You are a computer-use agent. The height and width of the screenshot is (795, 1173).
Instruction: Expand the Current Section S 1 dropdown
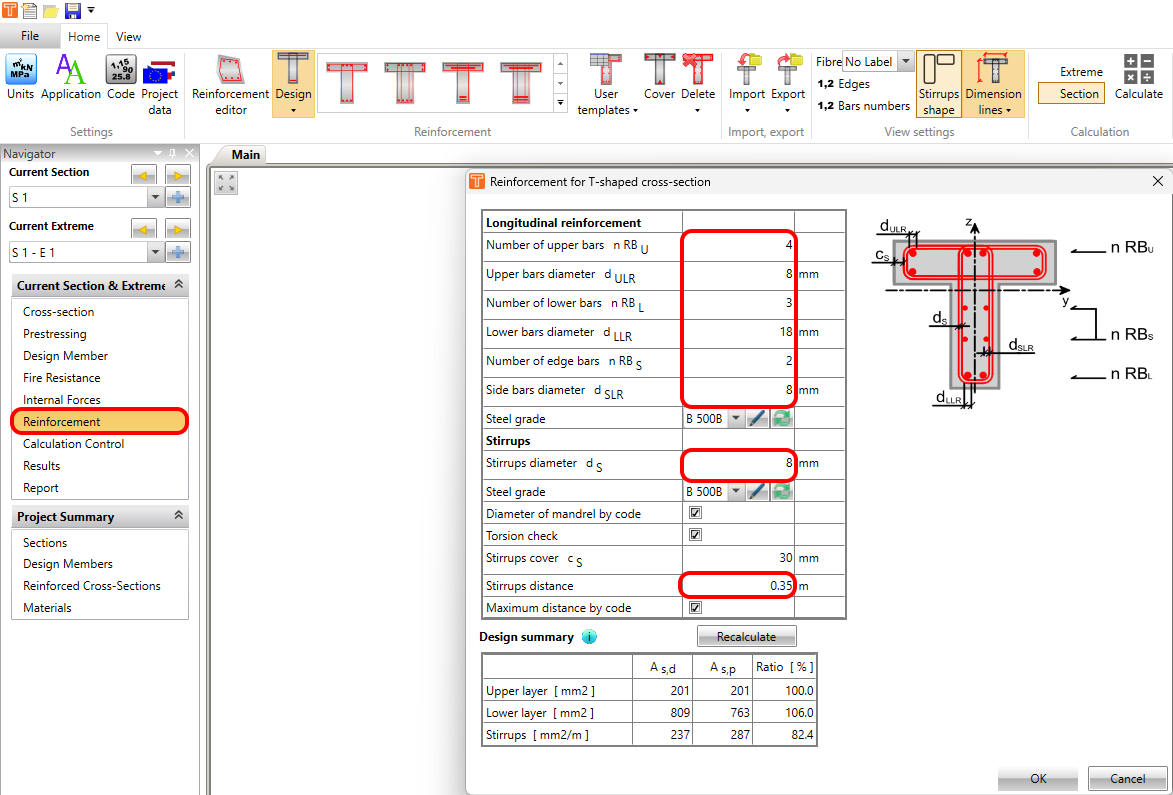click(154, 198)
